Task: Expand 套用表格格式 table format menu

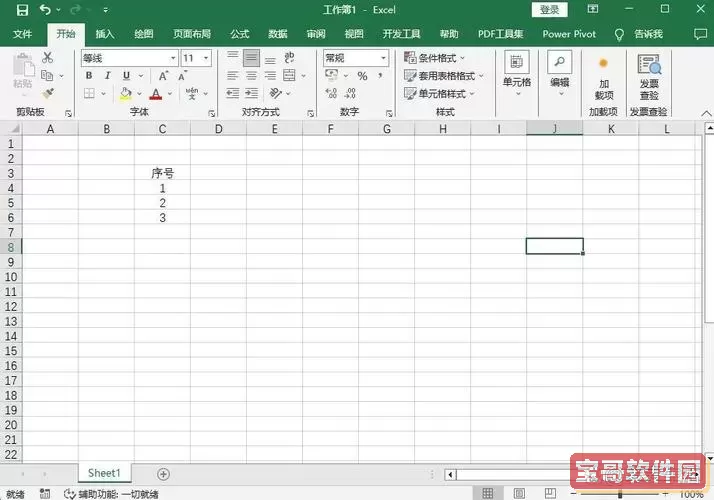Action: coord(444,76)
